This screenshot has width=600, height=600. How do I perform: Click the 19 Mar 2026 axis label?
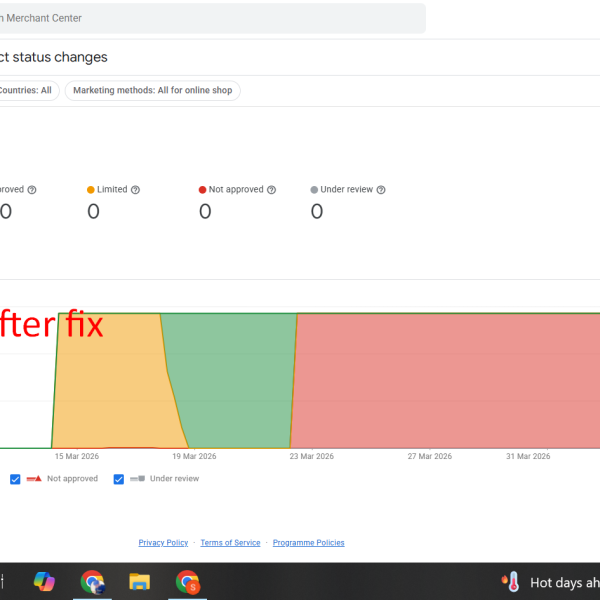(x=194, y=456)
